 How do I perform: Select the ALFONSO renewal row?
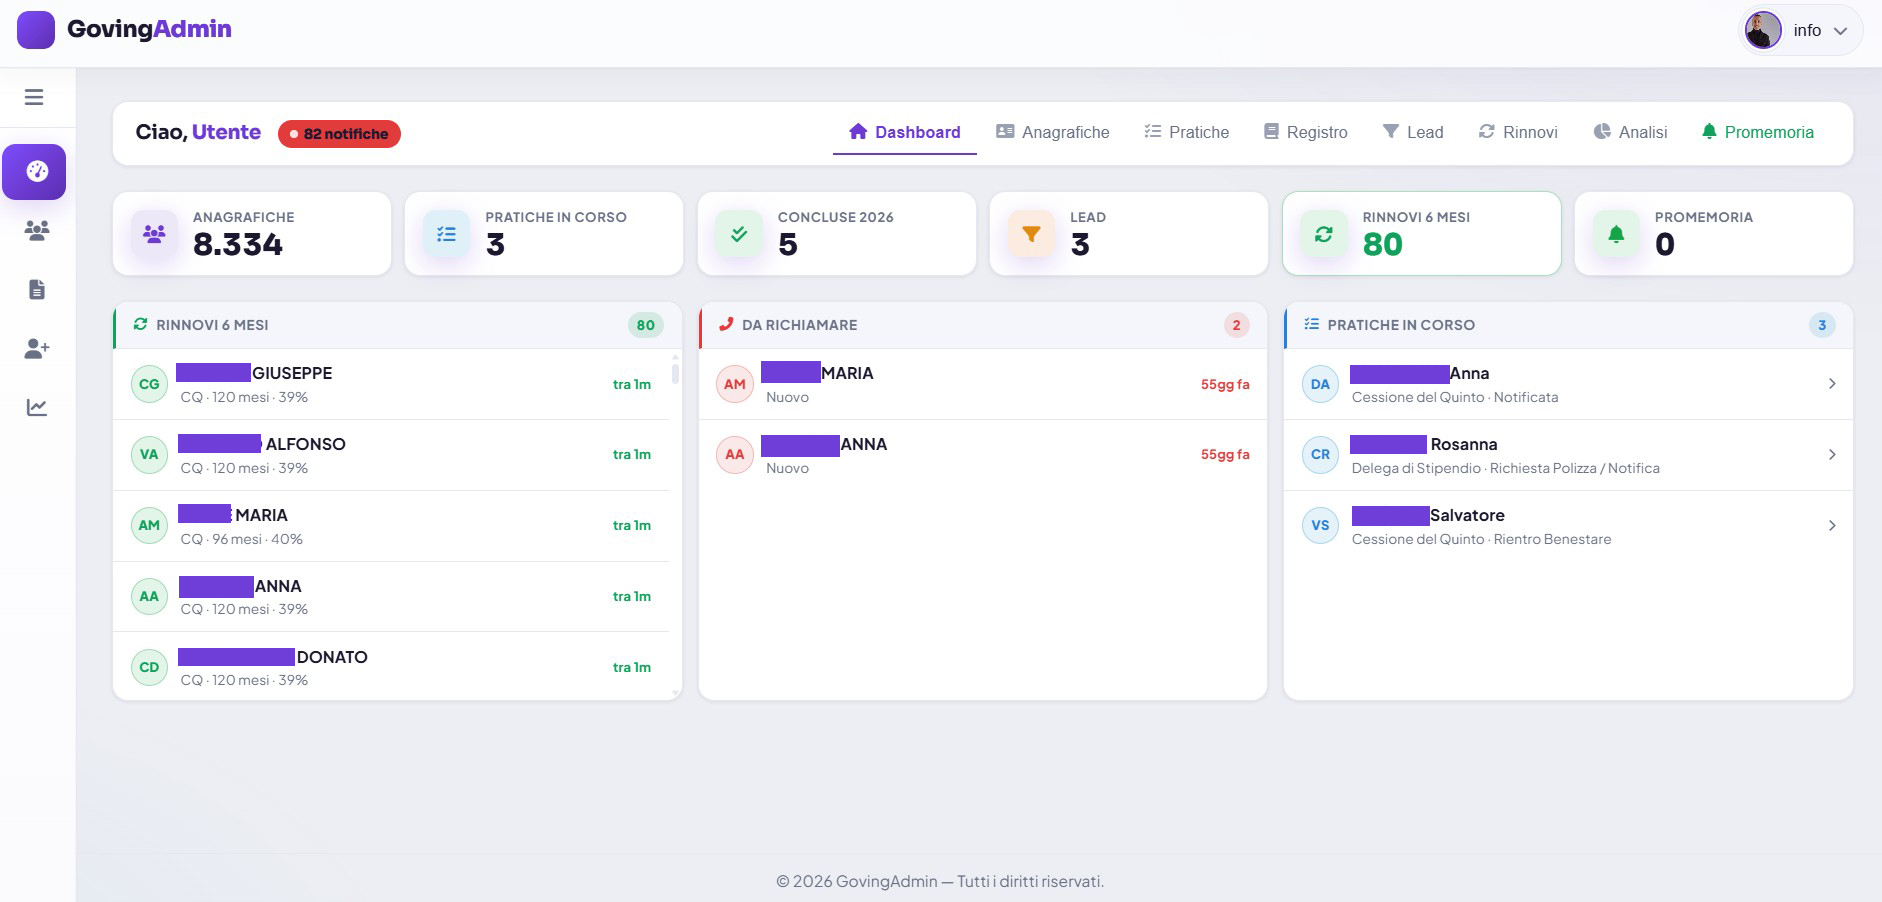point(391,455)
